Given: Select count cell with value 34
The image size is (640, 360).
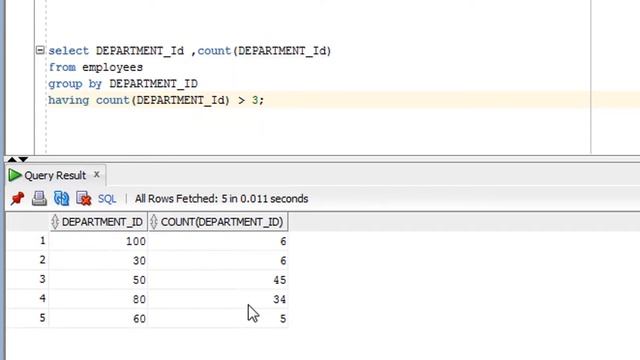Looking at the screenshot, I should (x=218, y=299).
